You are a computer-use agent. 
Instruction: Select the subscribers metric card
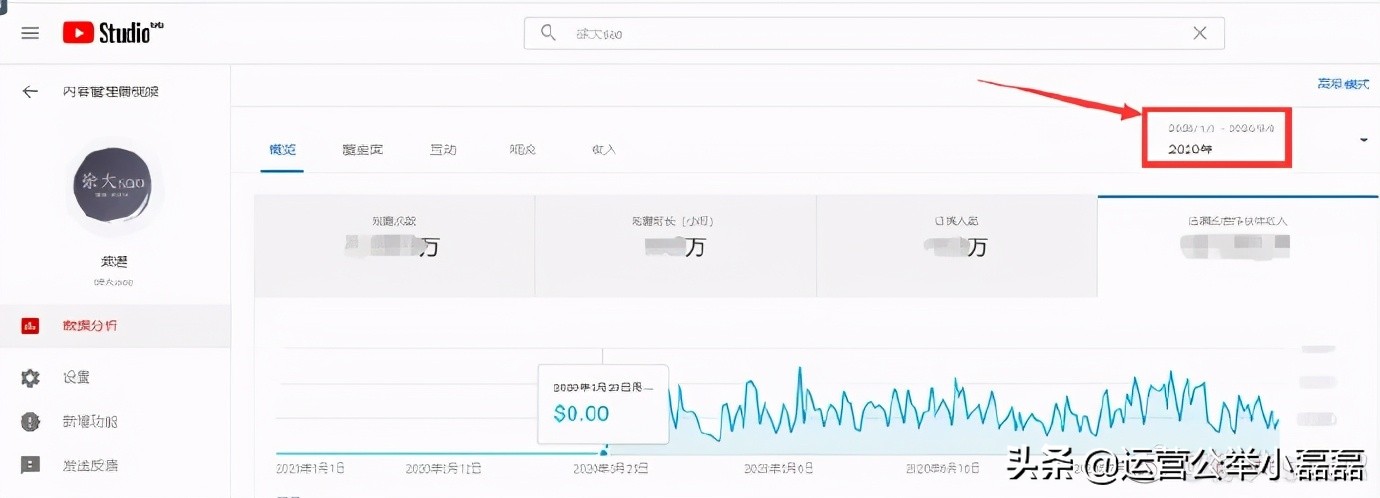(x=956, y=246)
